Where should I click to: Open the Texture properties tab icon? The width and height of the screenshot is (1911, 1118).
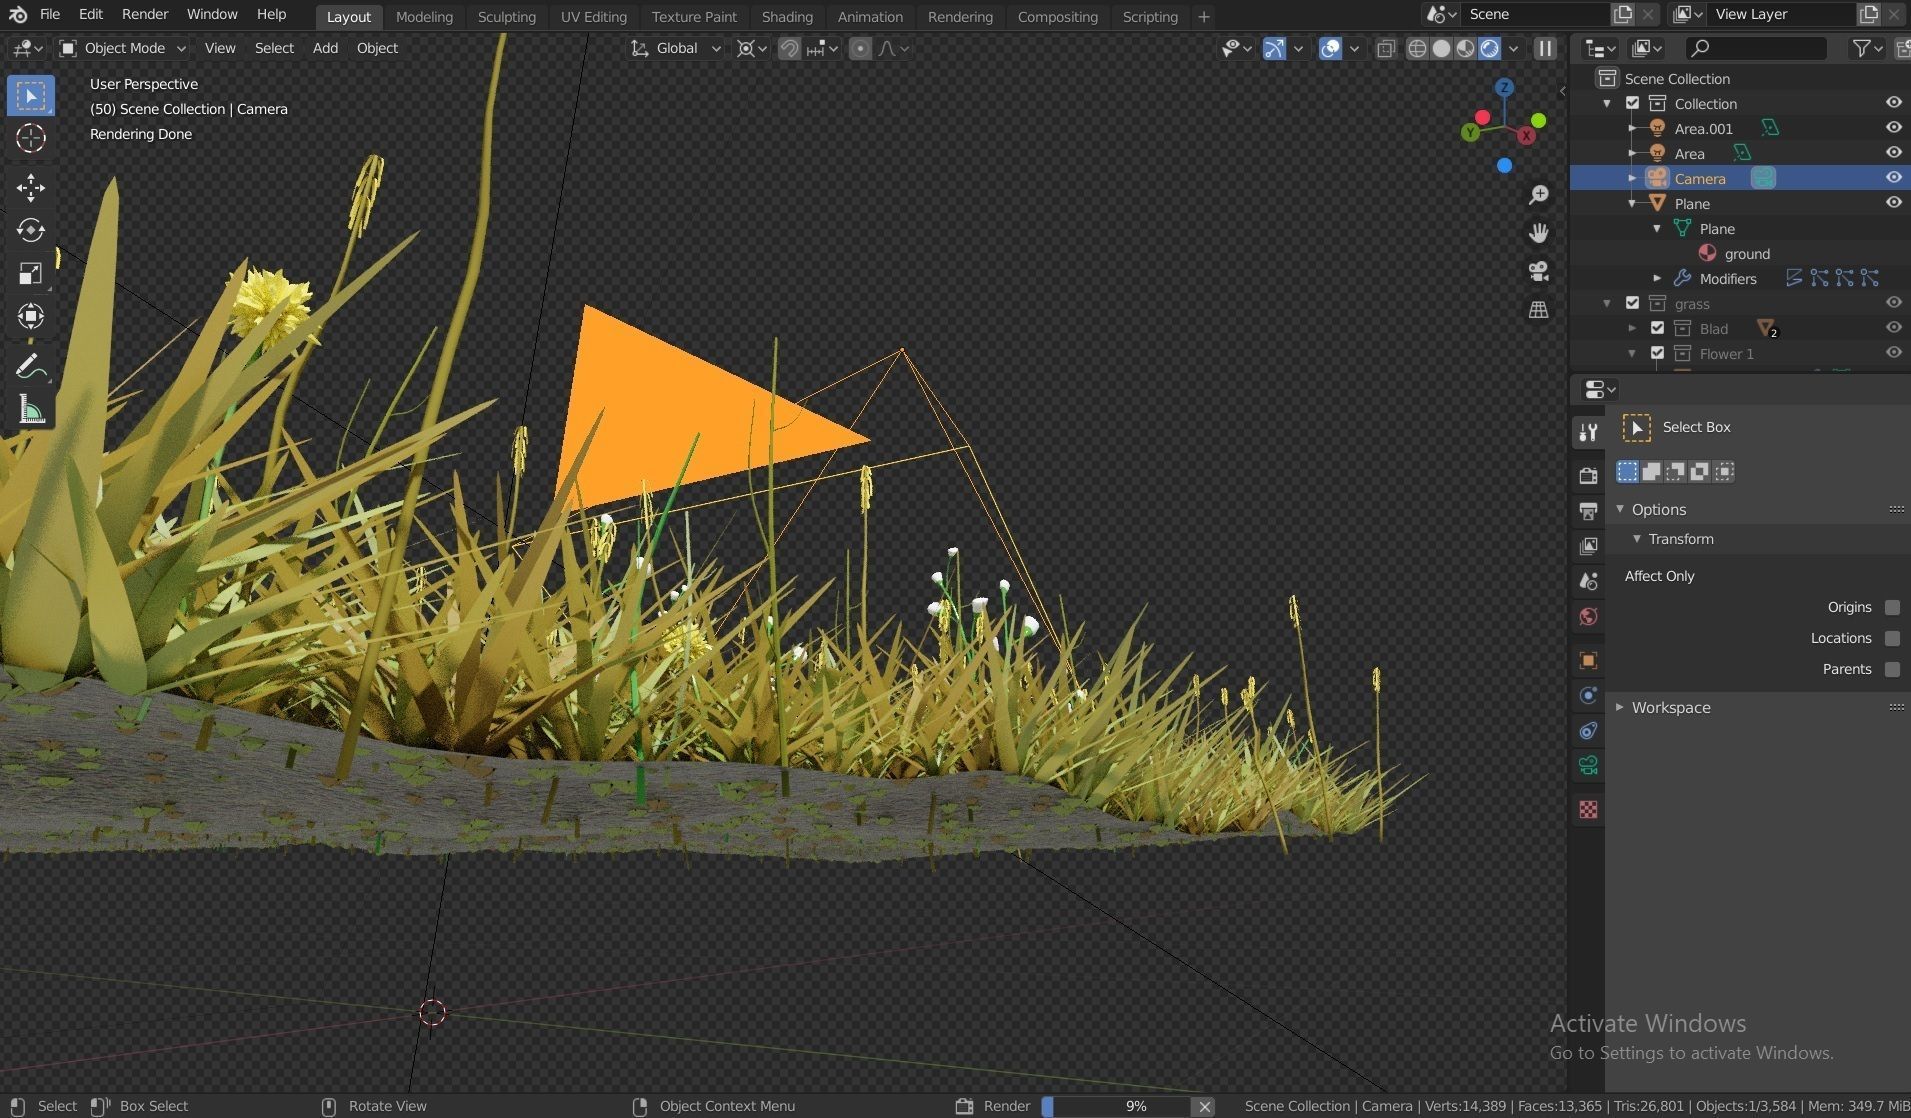point(1588,810)
